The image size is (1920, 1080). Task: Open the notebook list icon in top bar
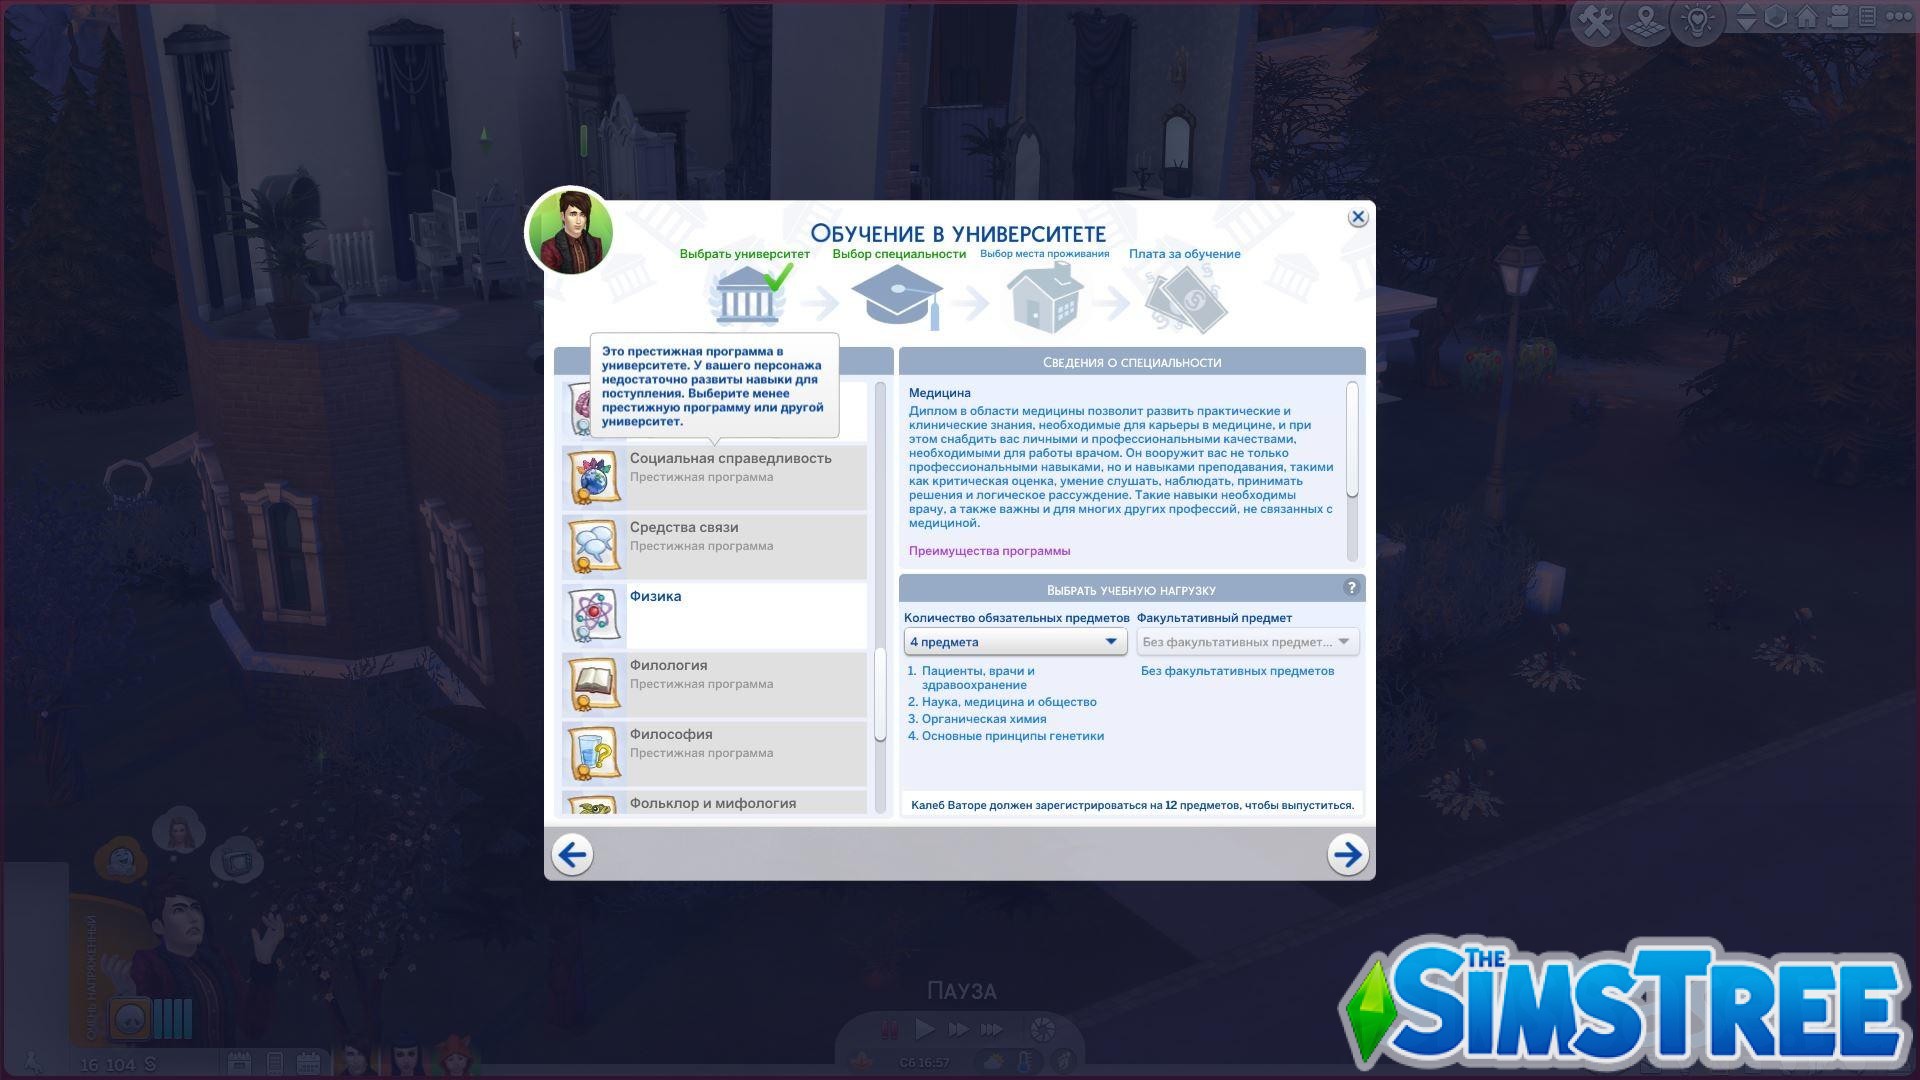point(1867,17)
